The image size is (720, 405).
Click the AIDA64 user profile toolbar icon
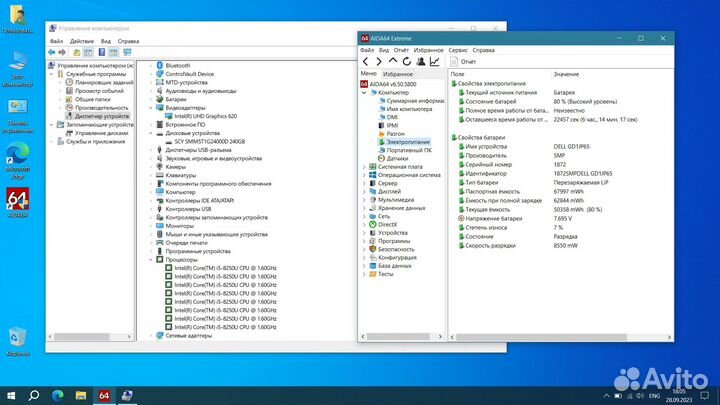pyautogui.click(x=421, y=61)
